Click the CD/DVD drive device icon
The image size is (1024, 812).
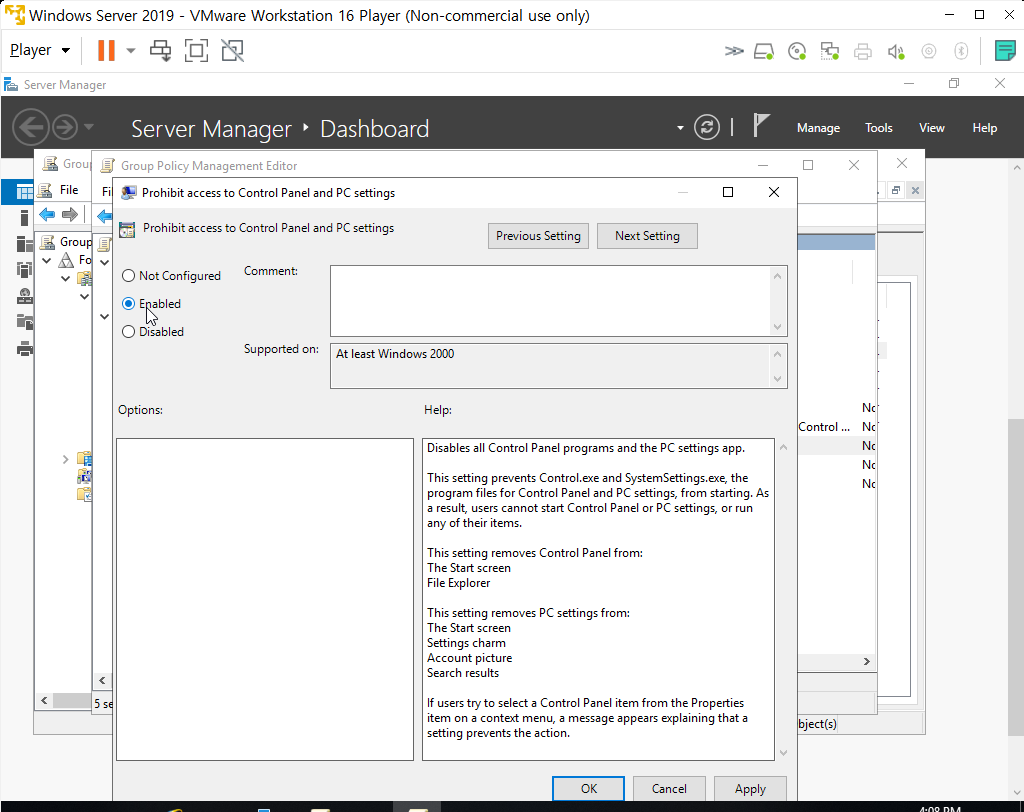point(797,51)
